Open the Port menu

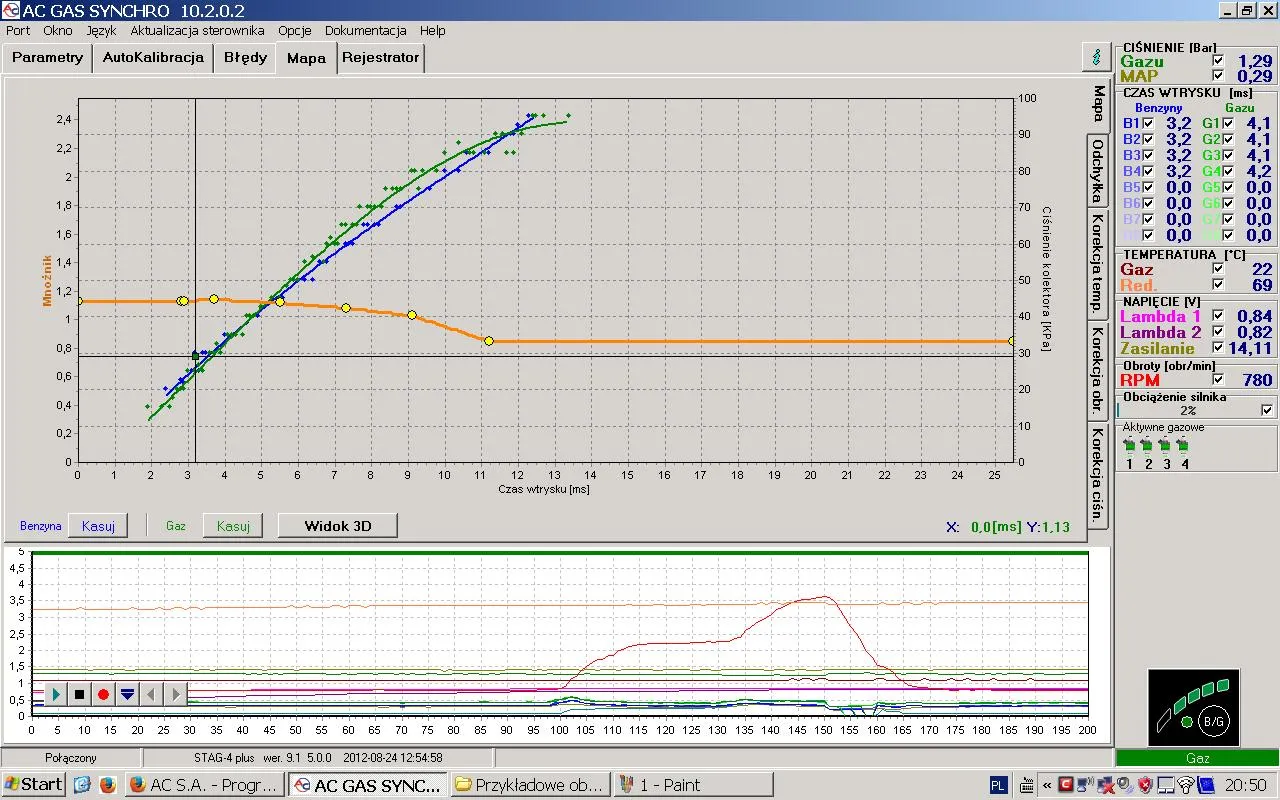coord(18,31)
